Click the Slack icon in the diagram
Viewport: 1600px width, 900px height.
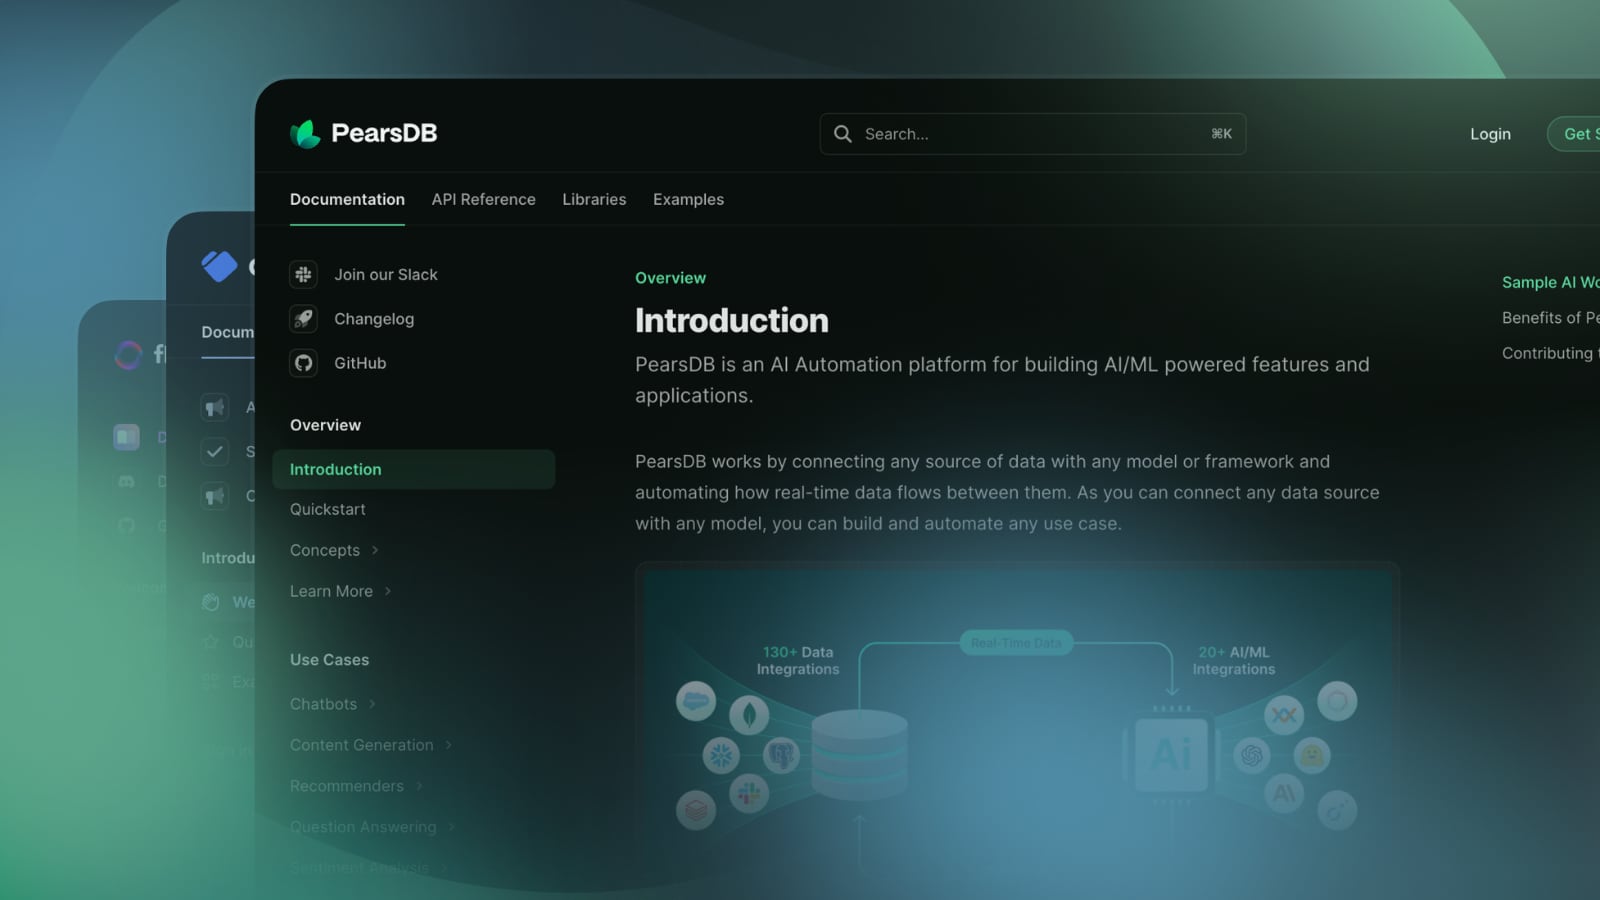tap(749, 794)
